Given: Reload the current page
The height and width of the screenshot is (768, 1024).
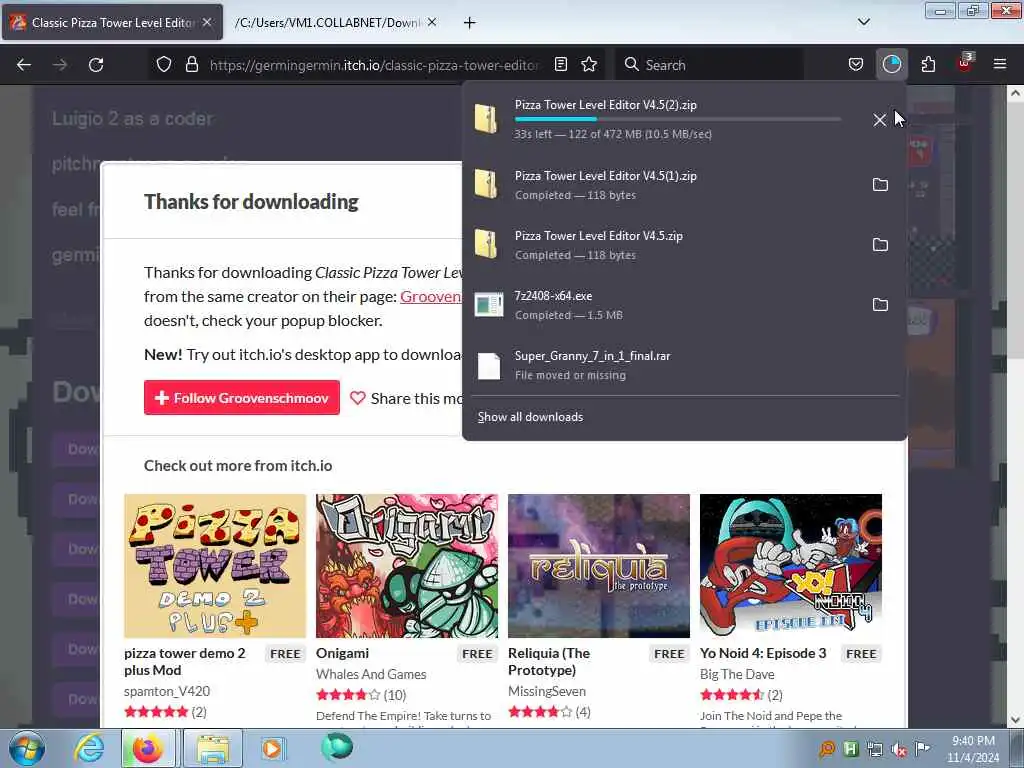Looking at the screenshot, I should pos(96,65).
